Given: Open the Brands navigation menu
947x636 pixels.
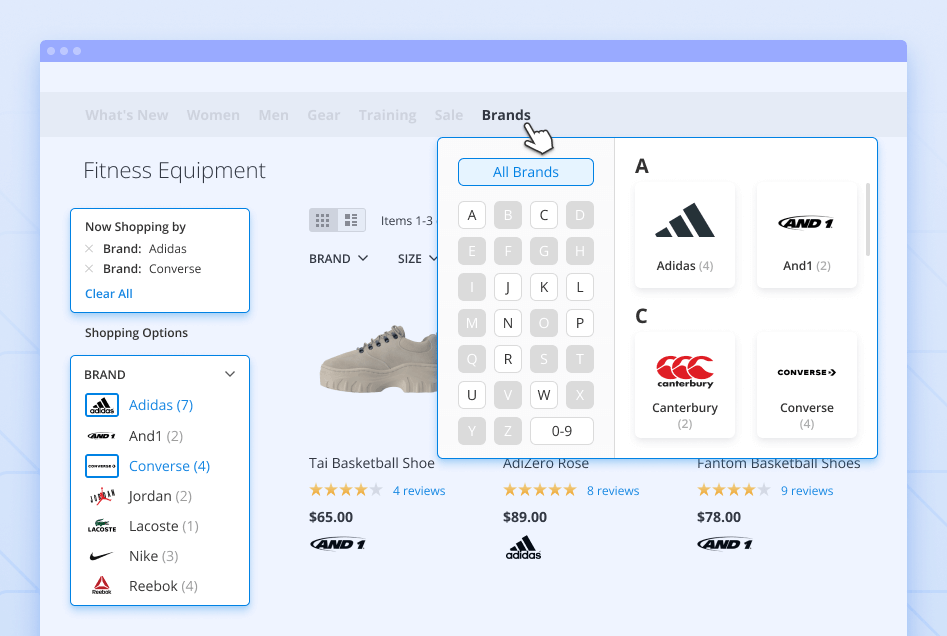Looking at the screenshot, I should (x=506, y=114).
